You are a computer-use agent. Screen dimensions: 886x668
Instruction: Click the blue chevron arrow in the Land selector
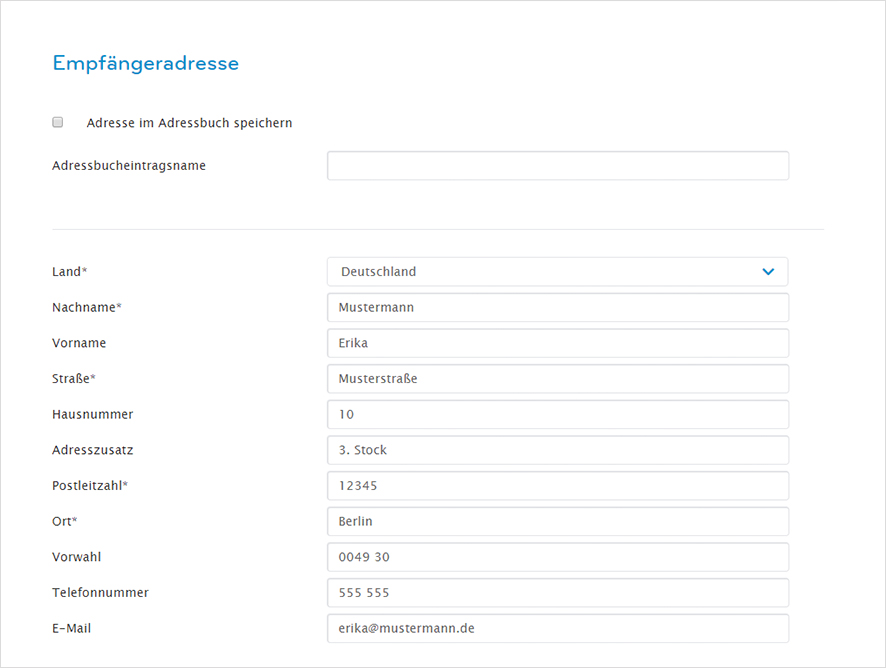pyautogui.click(x=768, y=272)
